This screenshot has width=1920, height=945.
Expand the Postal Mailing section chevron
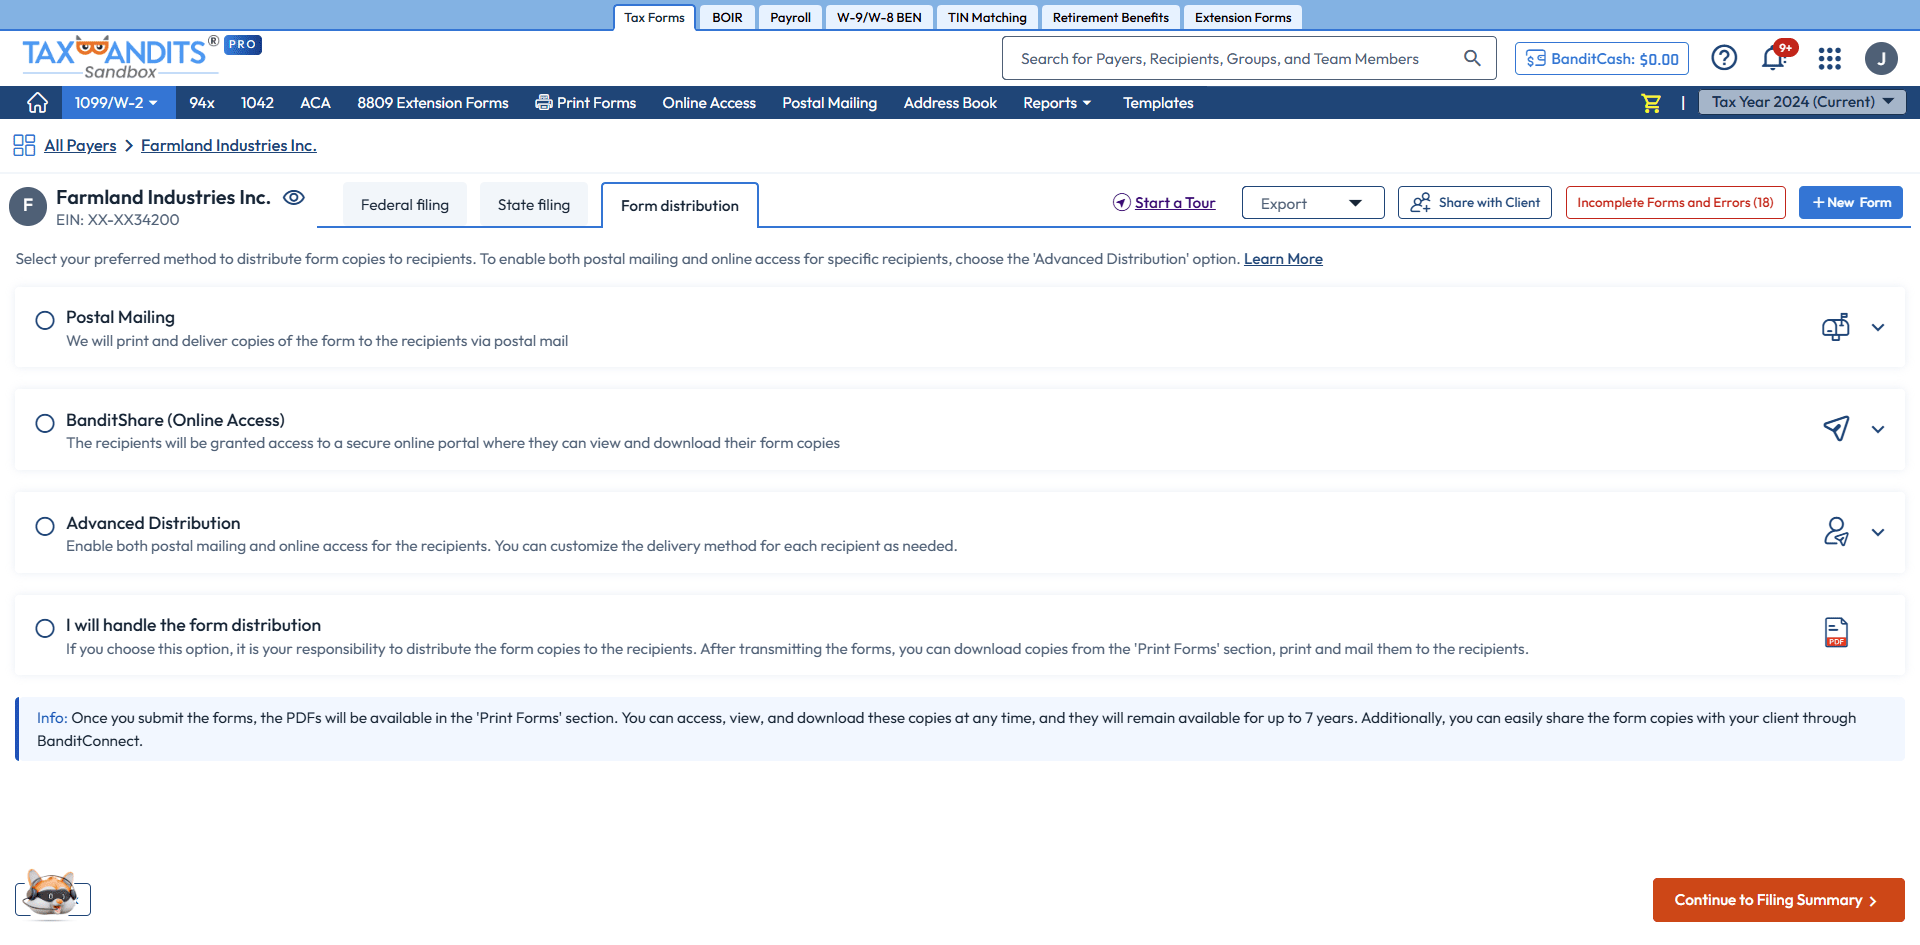click(1878, 327)
